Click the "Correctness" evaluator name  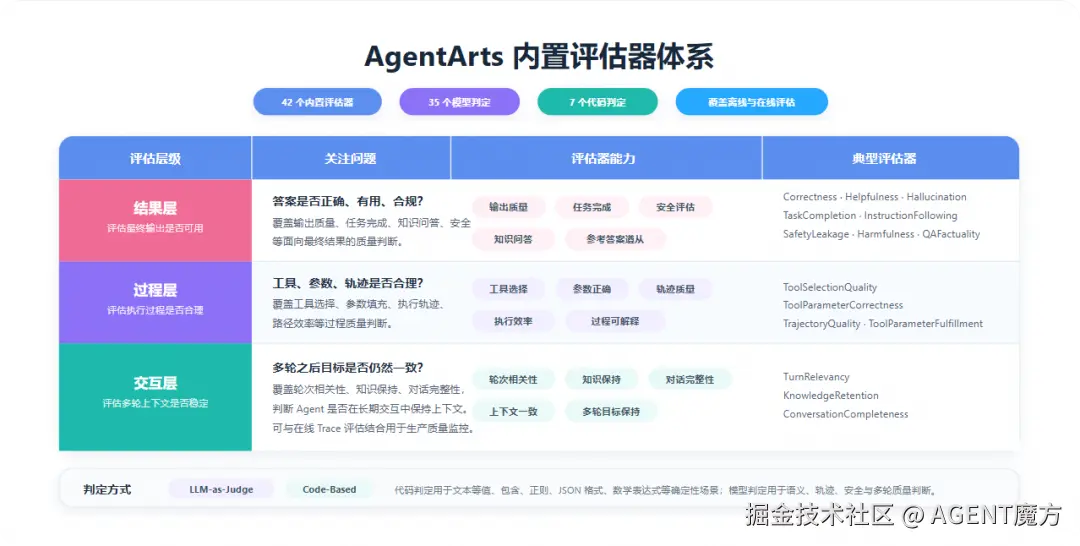(x=810, y=197)
